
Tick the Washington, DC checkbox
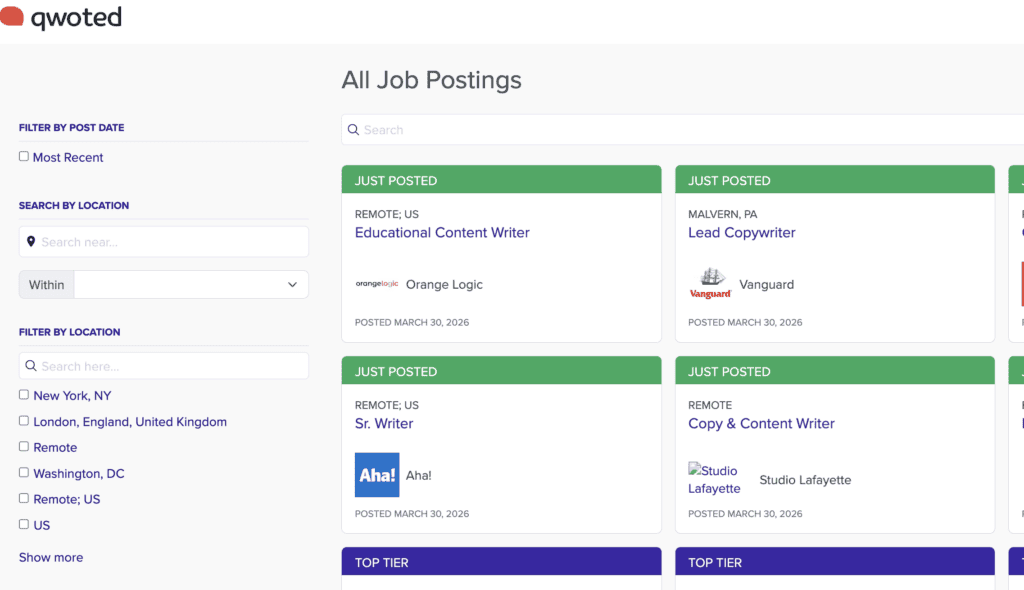24,473
